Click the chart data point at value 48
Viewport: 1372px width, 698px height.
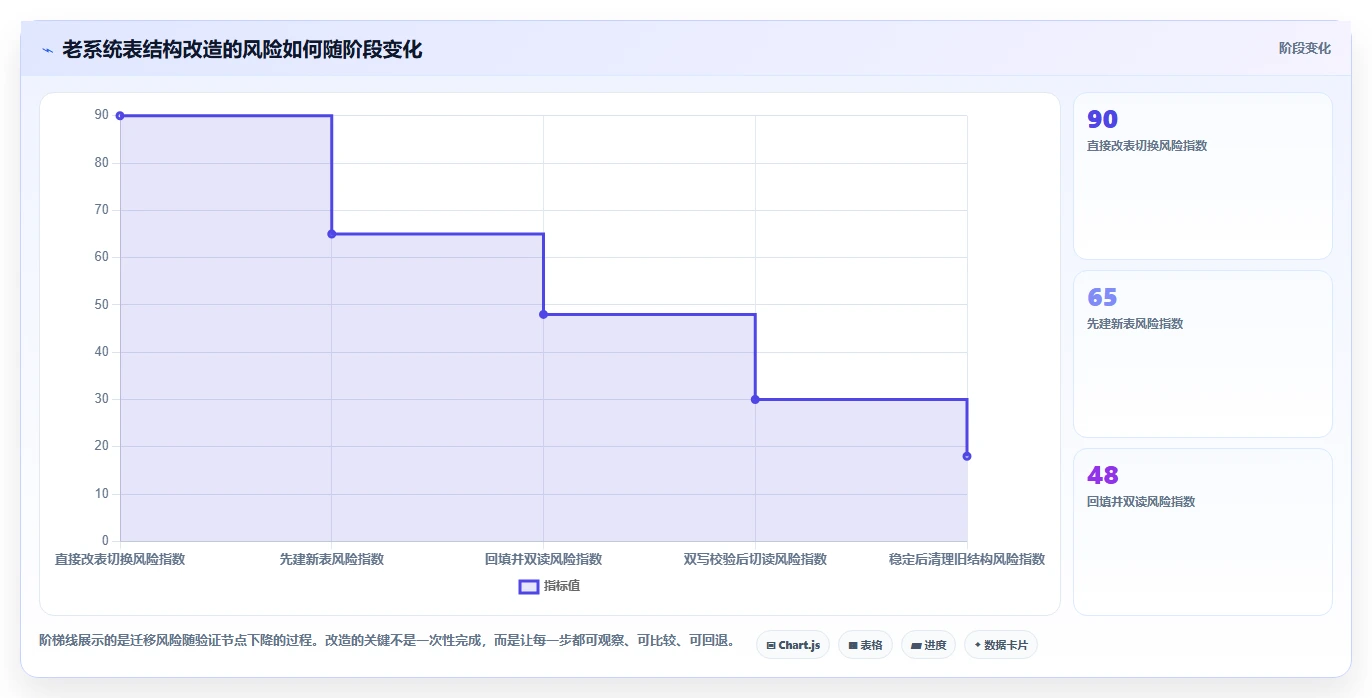[x=543, y=314]
